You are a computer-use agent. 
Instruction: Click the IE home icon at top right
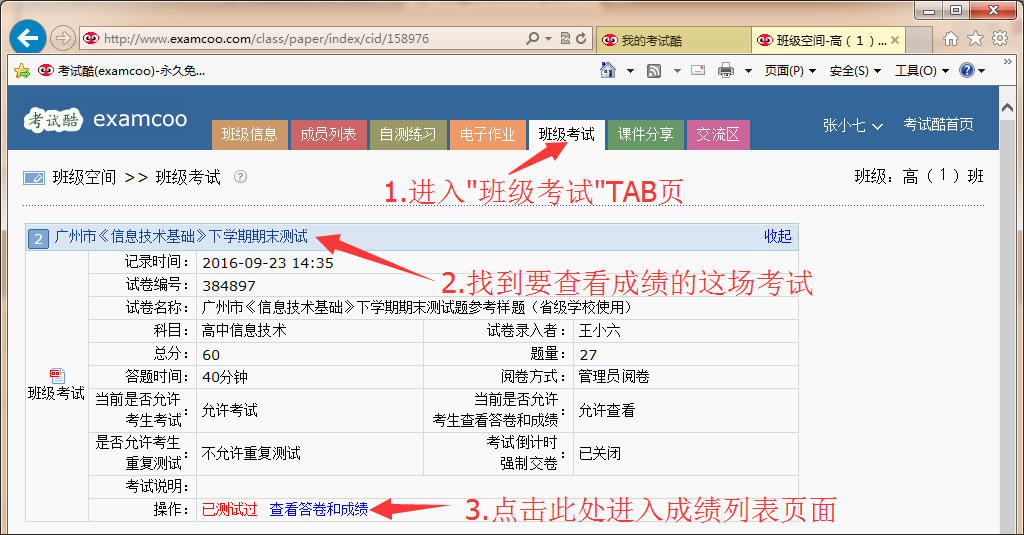coord(950,39)
